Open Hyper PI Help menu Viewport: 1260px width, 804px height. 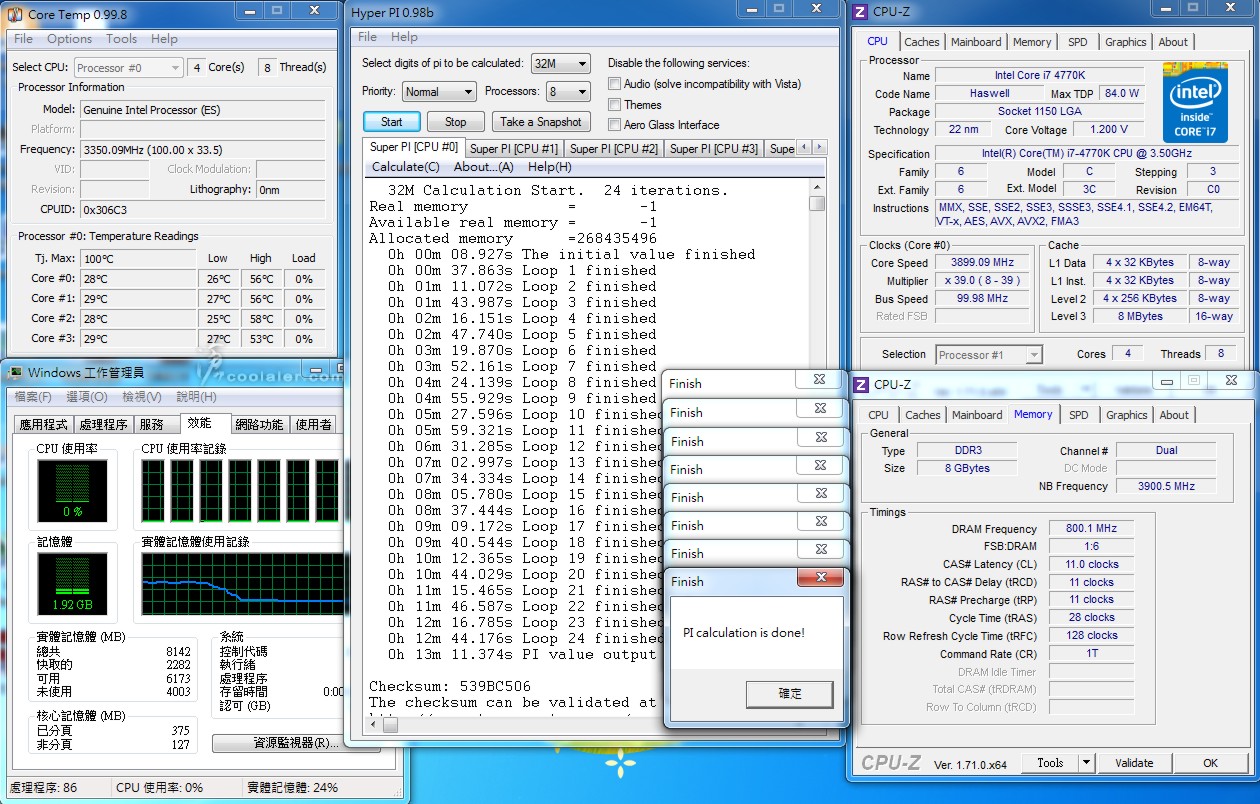pyautogui.click(x=404, y=37)
